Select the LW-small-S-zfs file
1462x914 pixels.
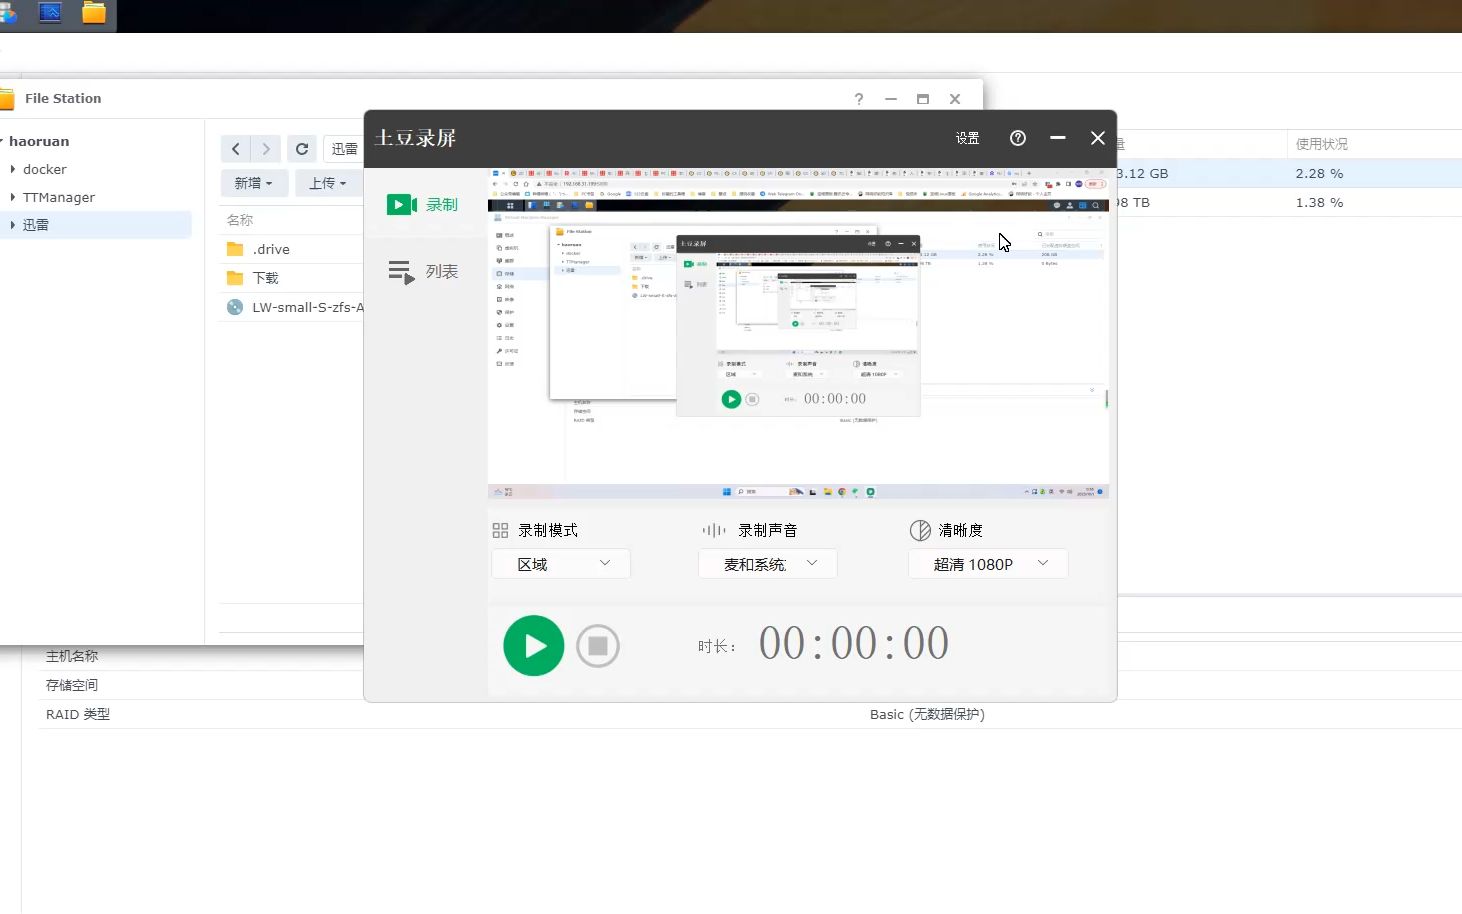(292, 307)
